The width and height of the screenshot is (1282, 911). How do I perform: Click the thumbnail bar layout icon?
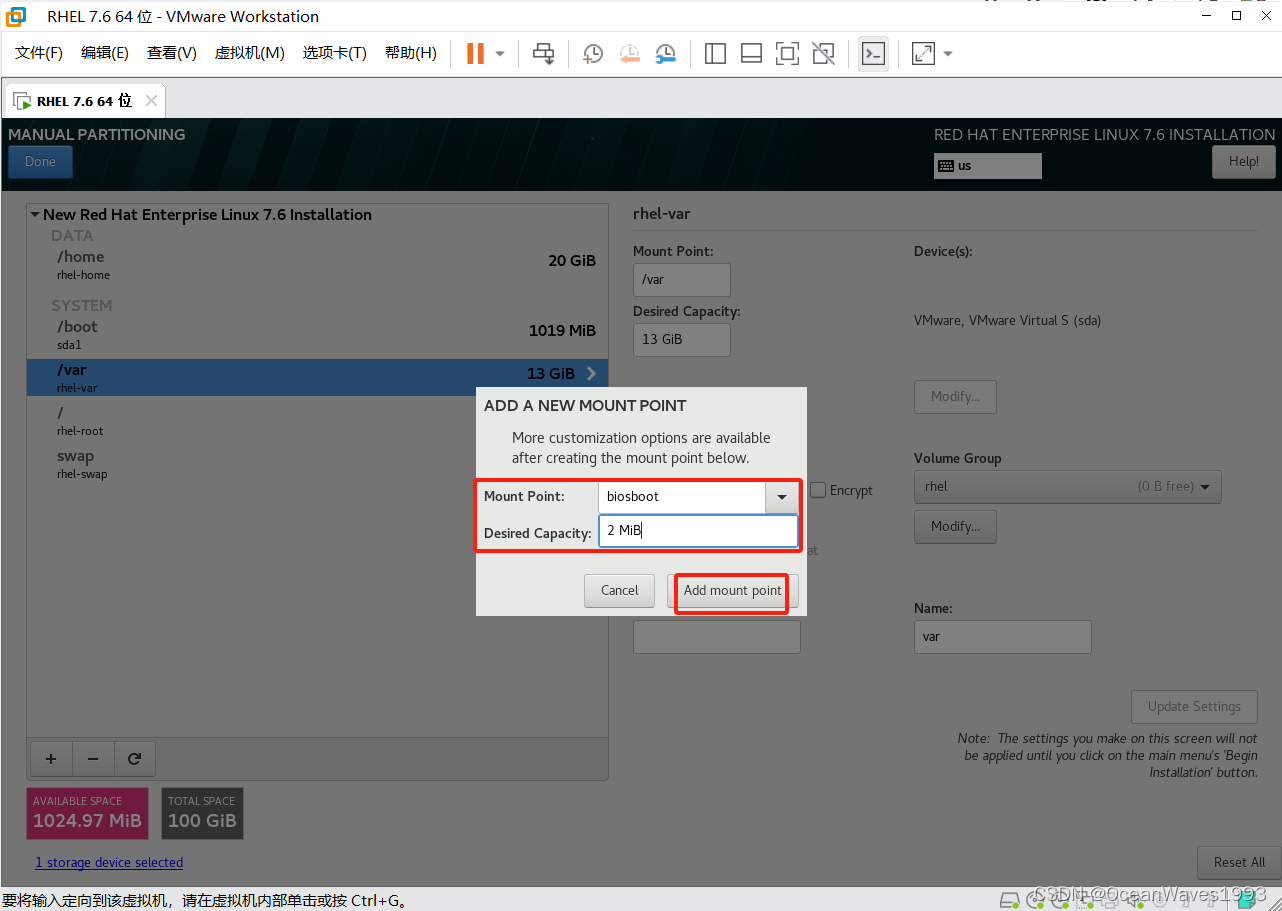tap(751, 53)
